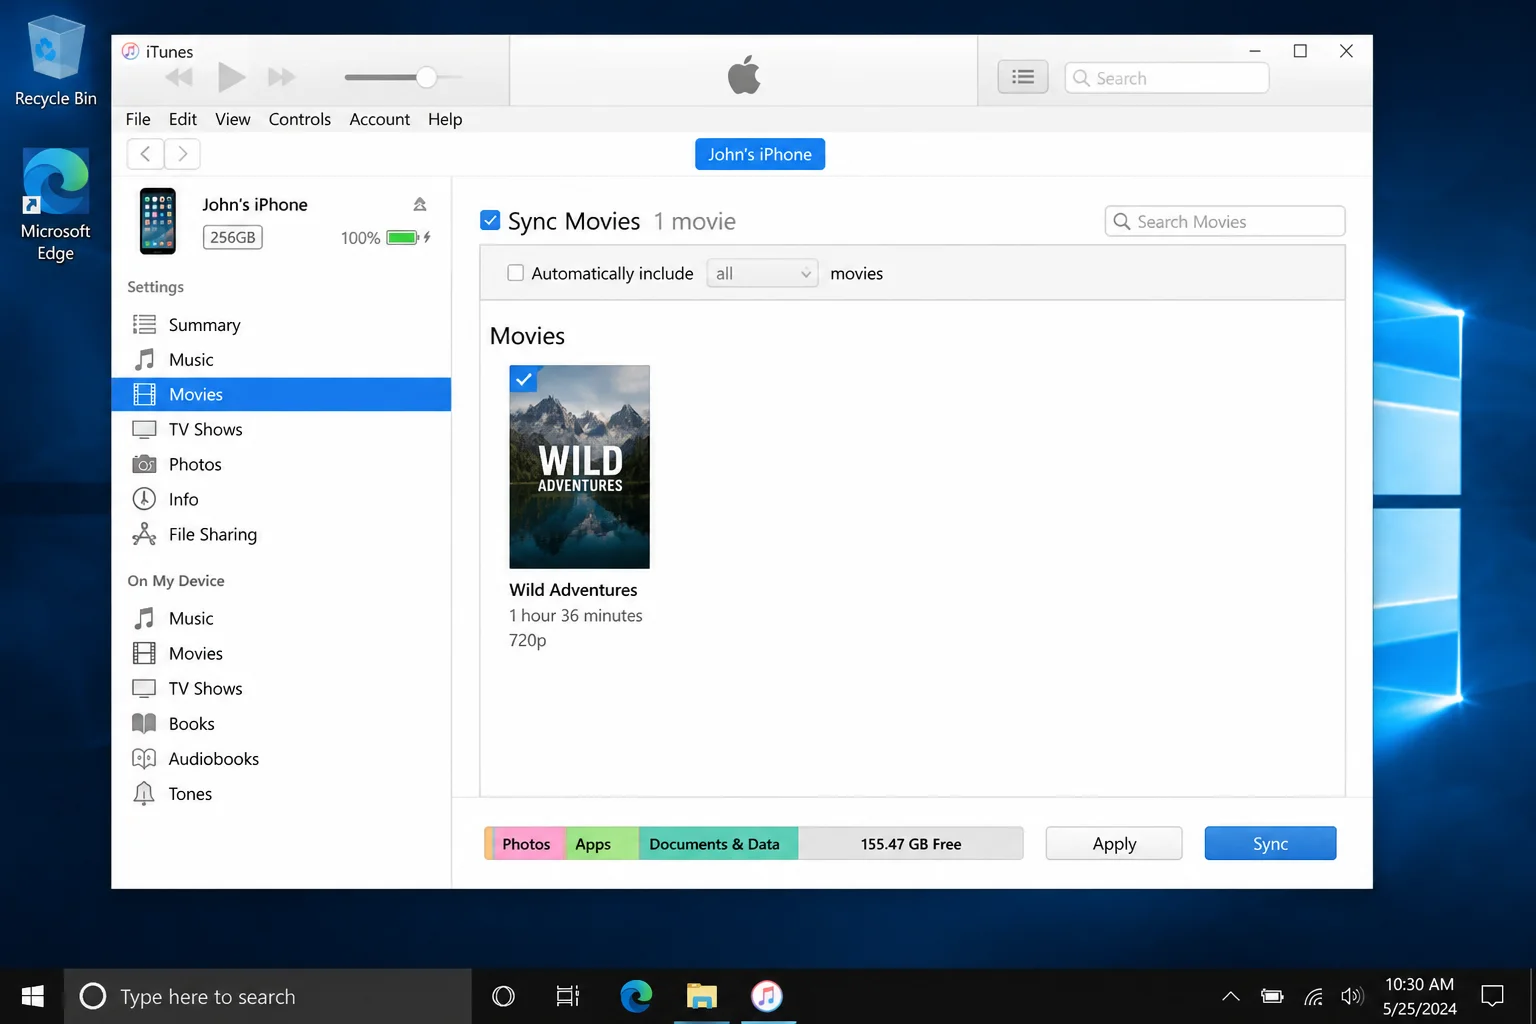Viewport: 1536px width, 1024px height.
Task: Click the Windows Start button
Action: pos(32,996)
